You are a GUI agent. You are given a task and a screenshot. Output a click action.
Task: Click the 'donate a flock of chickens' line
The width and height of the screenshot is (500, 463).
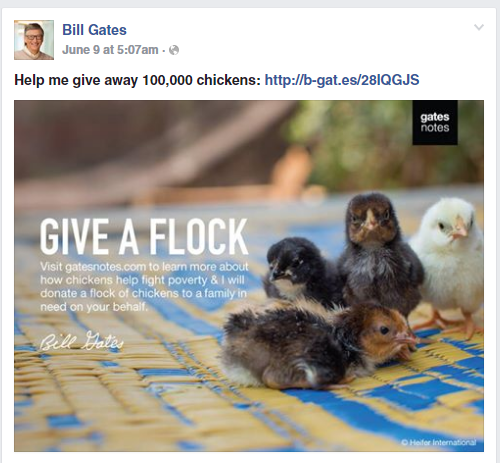click(144, 293)
